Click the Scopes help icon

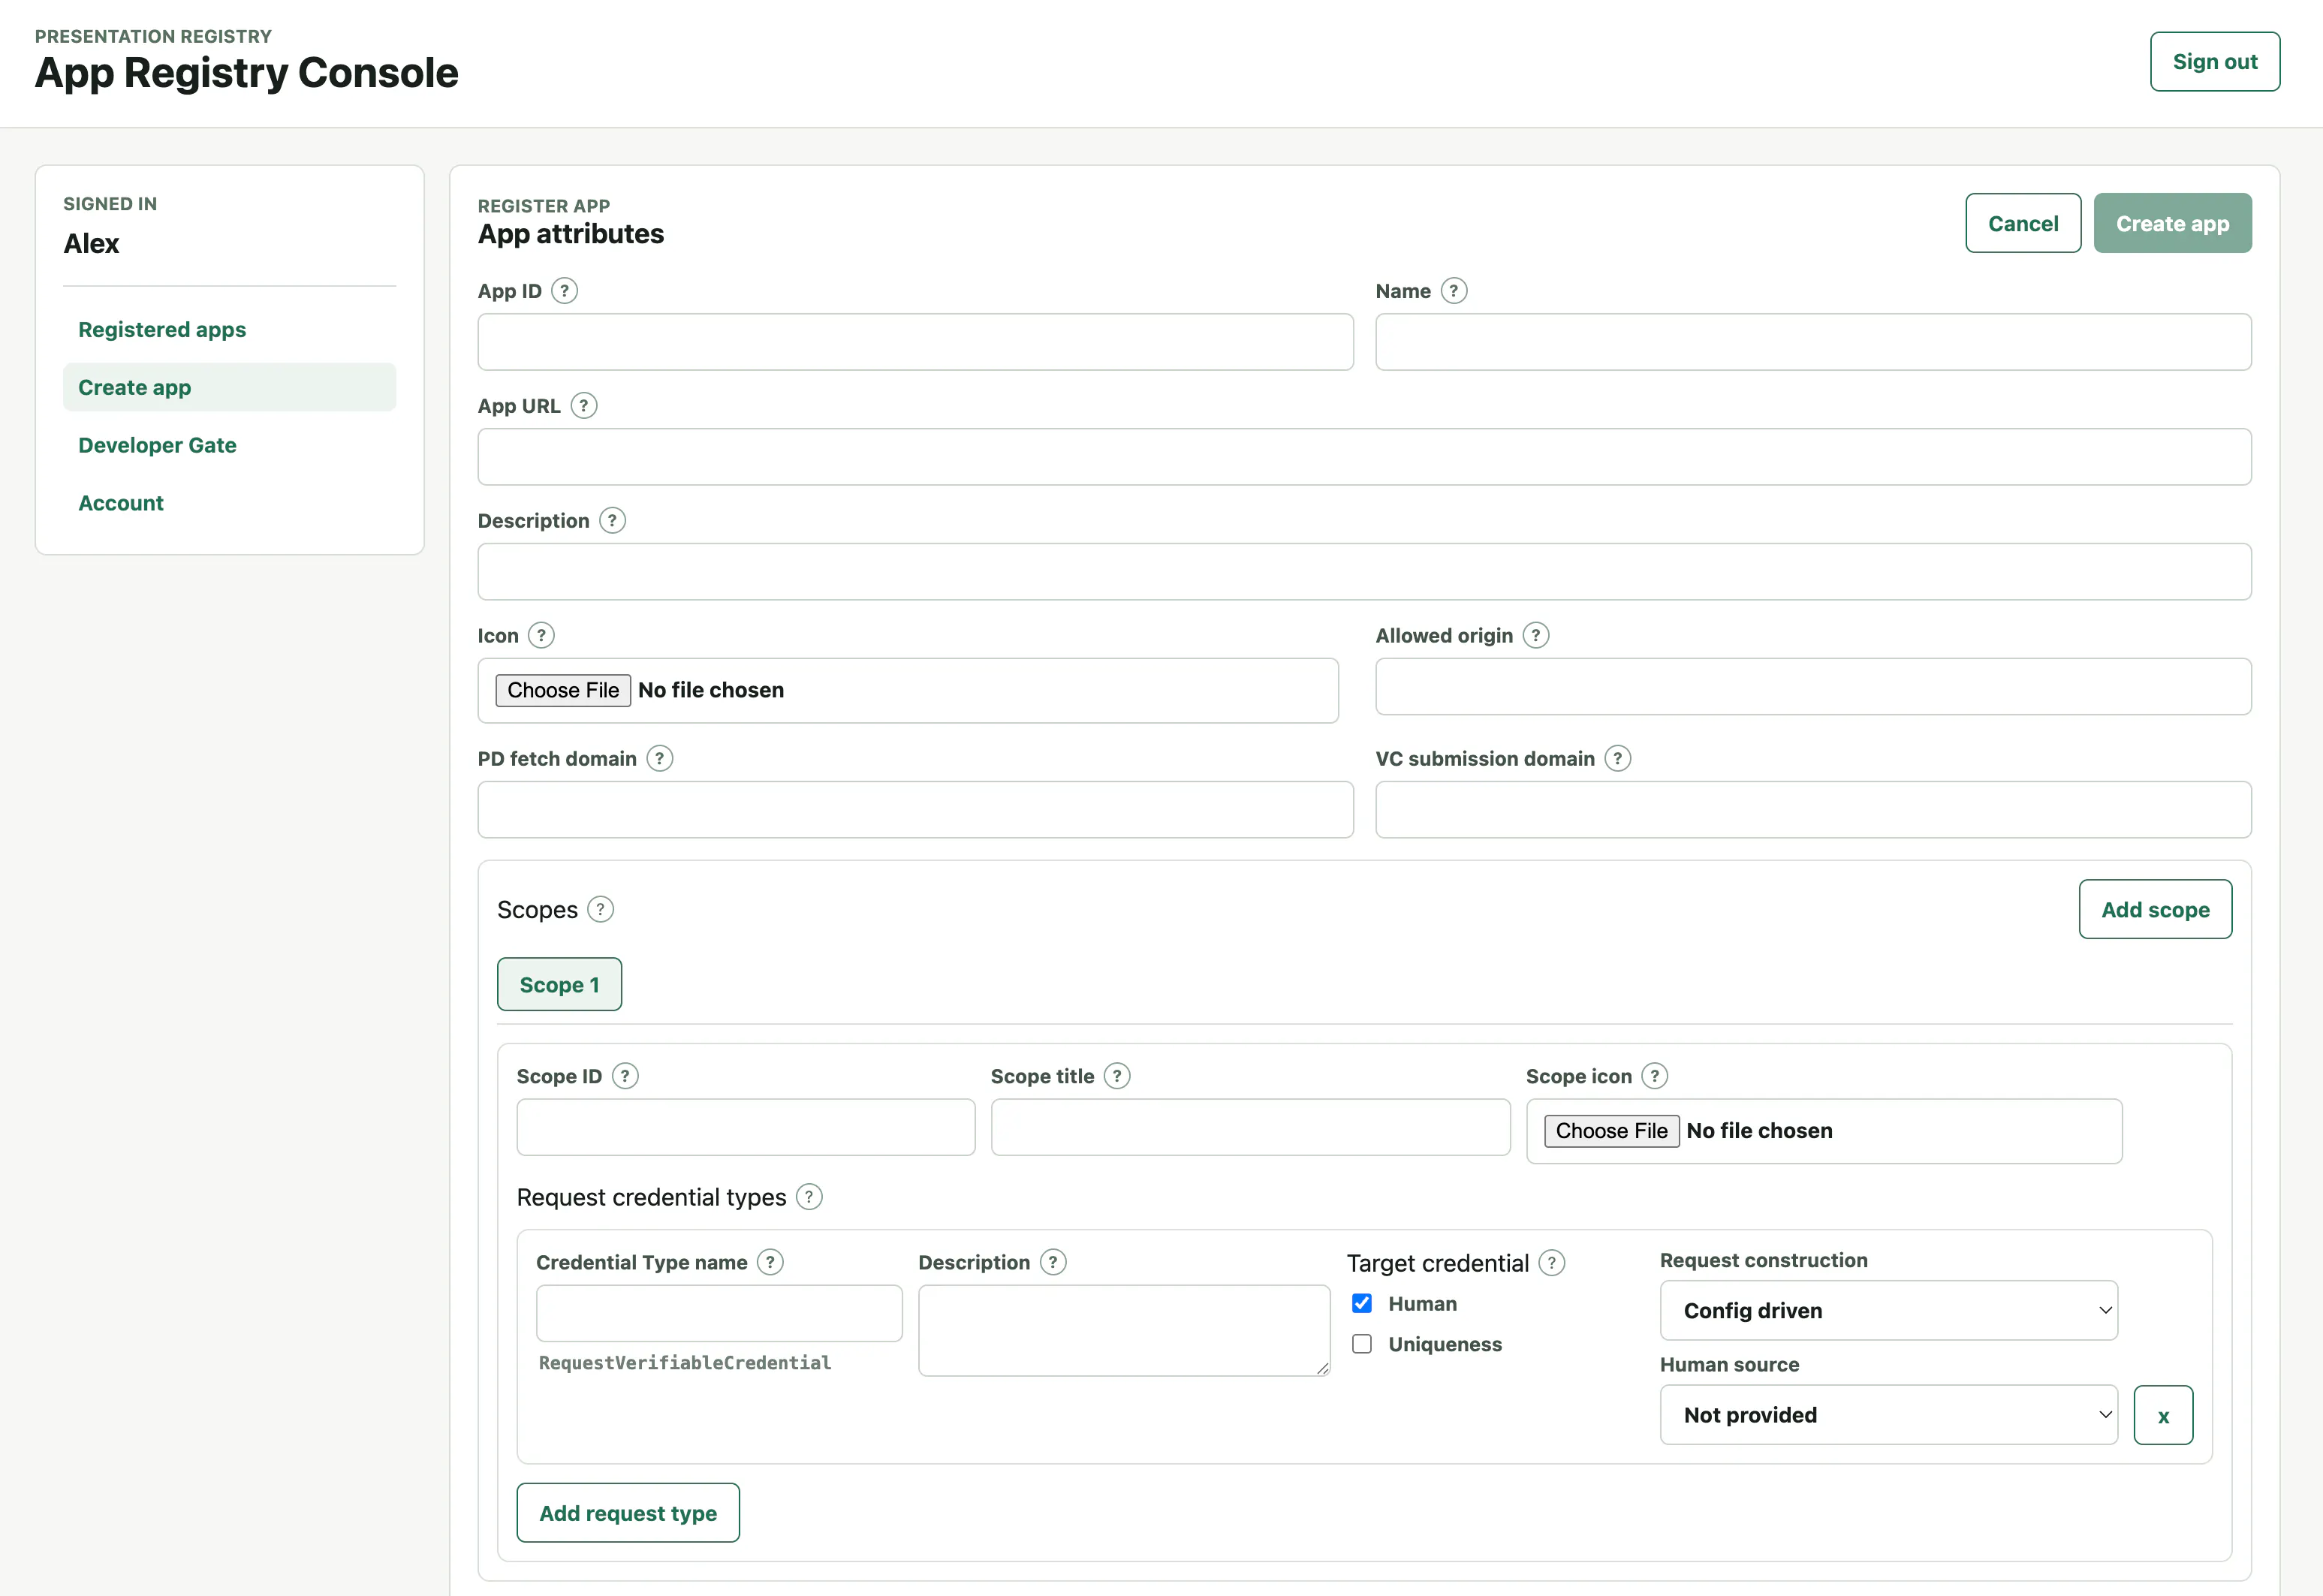(x=600, y=909)
